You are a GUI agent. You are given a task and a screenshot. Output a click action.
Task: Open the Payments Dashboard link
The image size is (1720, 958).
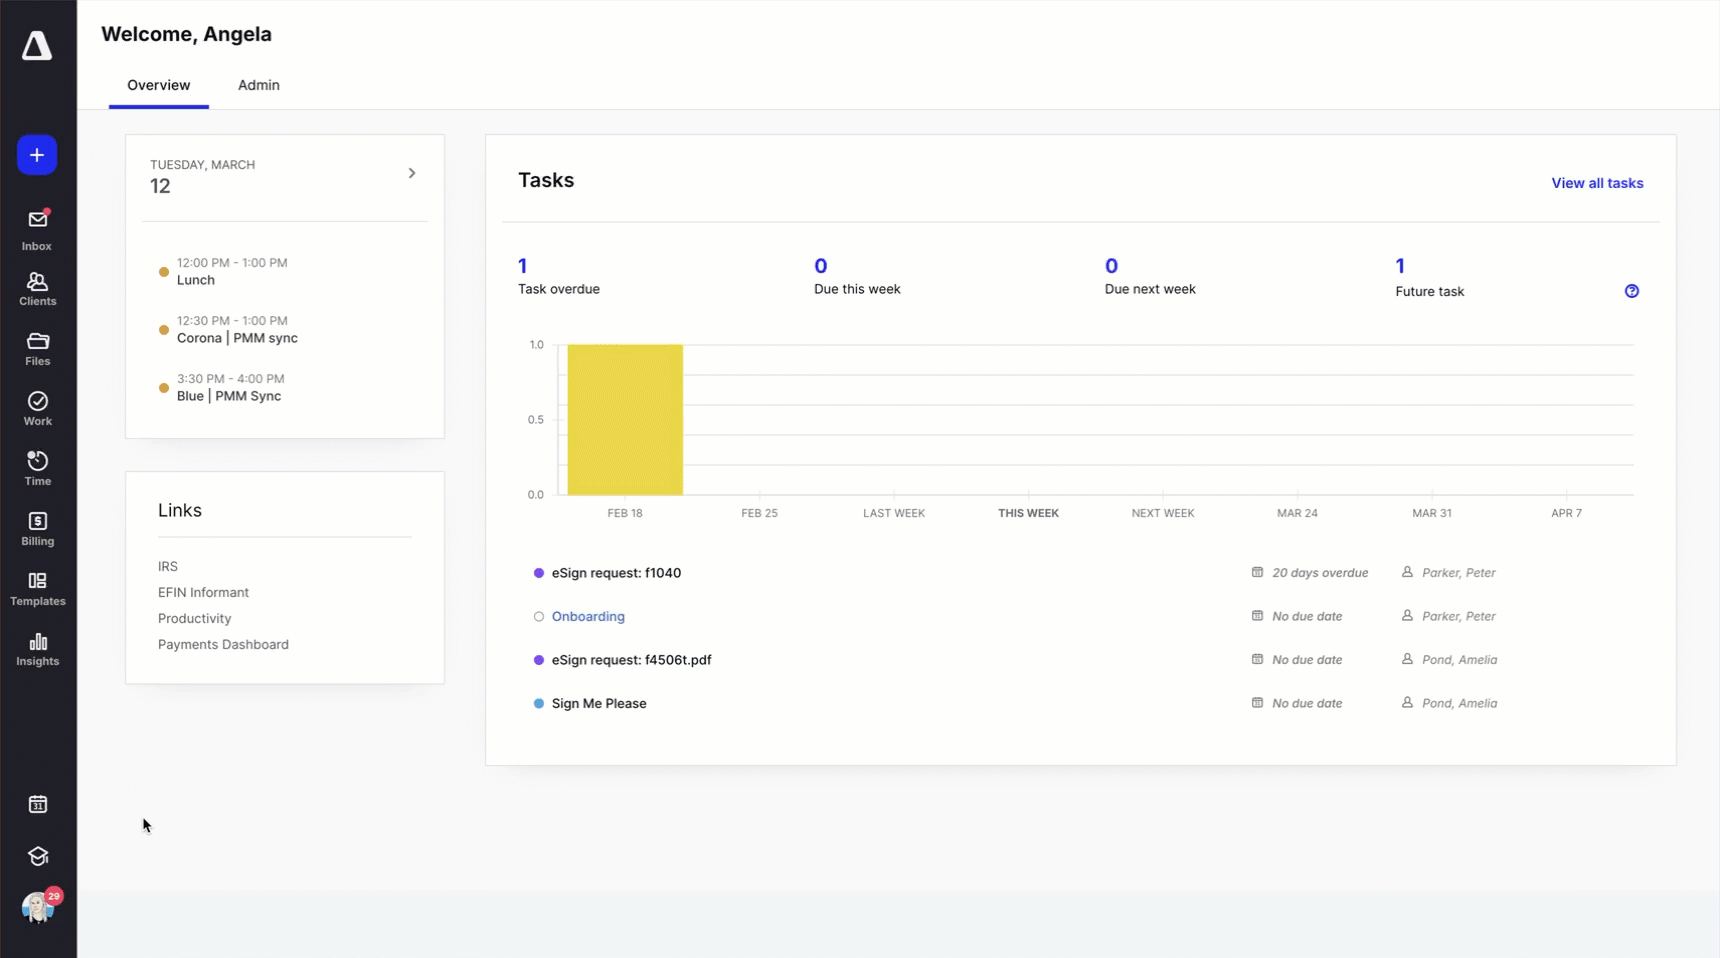(x=223, y=645)
